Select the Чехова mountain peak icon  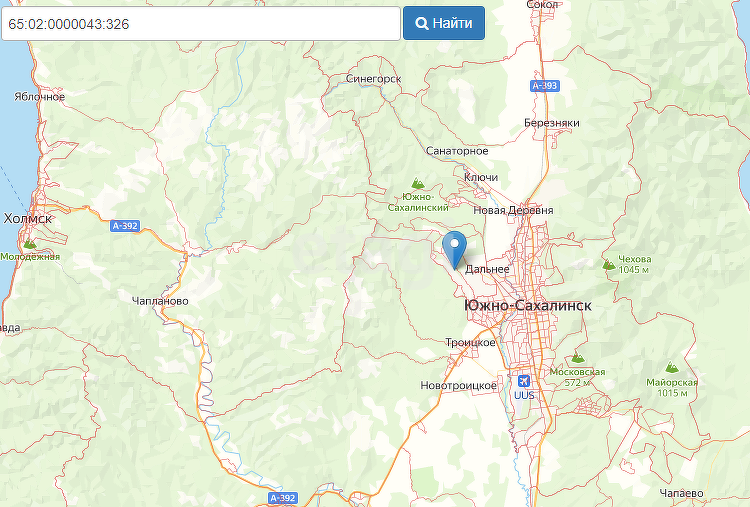[x=608, y=265]
